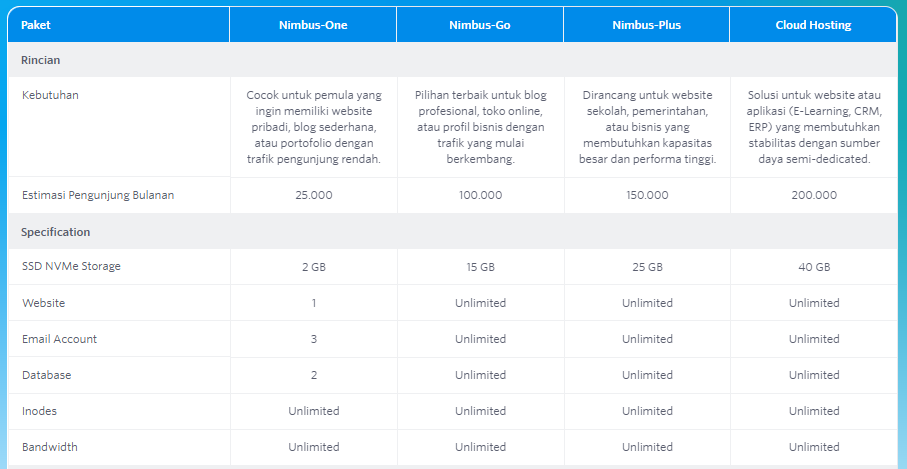
Task: Click the Estimasi Pengunjung Bulanan row label
Action: pos(98,195)
